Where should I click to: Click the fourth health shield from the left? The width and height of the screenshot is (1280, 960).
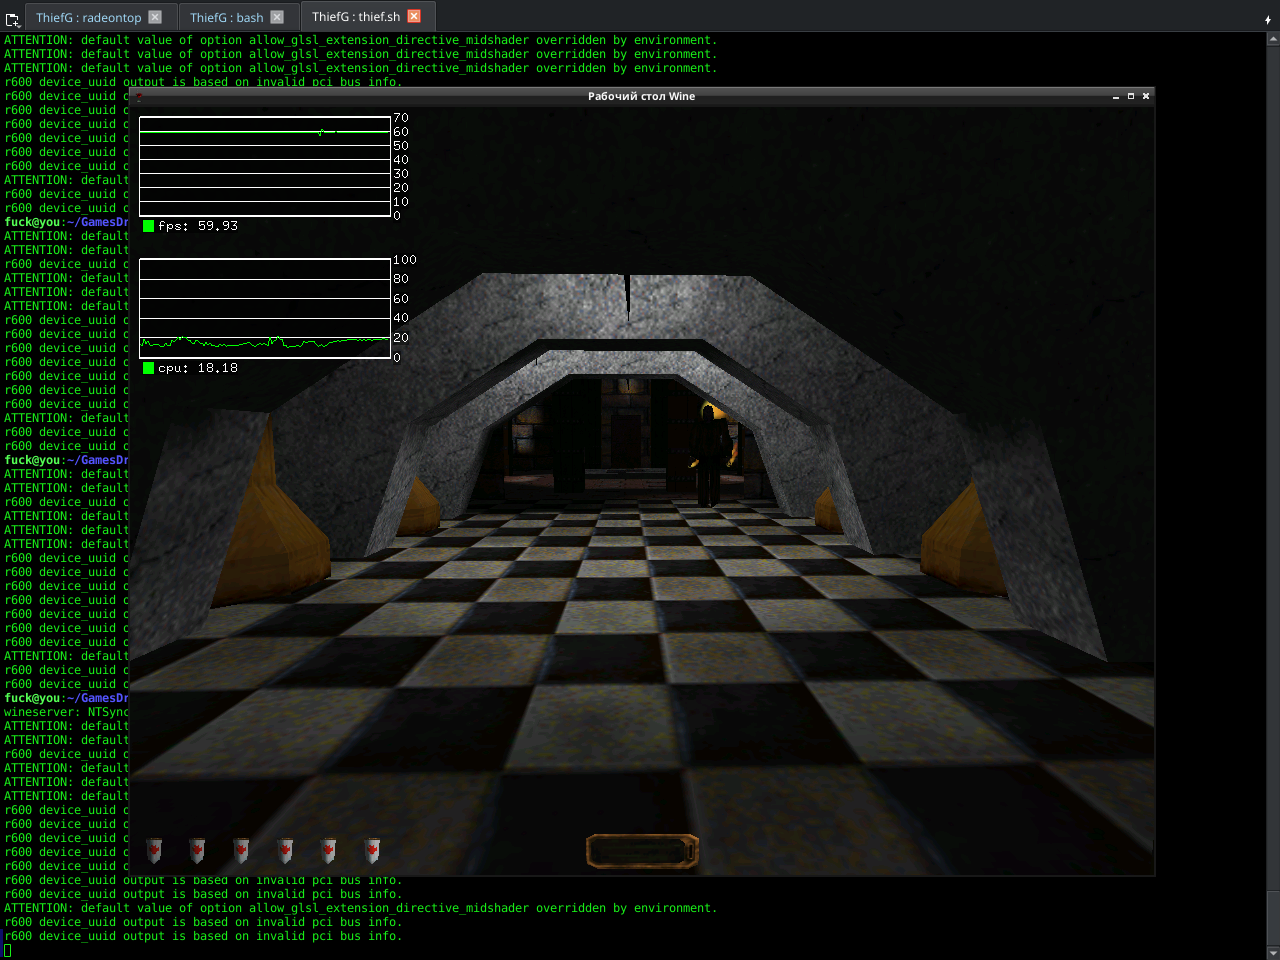click(285, 850)
